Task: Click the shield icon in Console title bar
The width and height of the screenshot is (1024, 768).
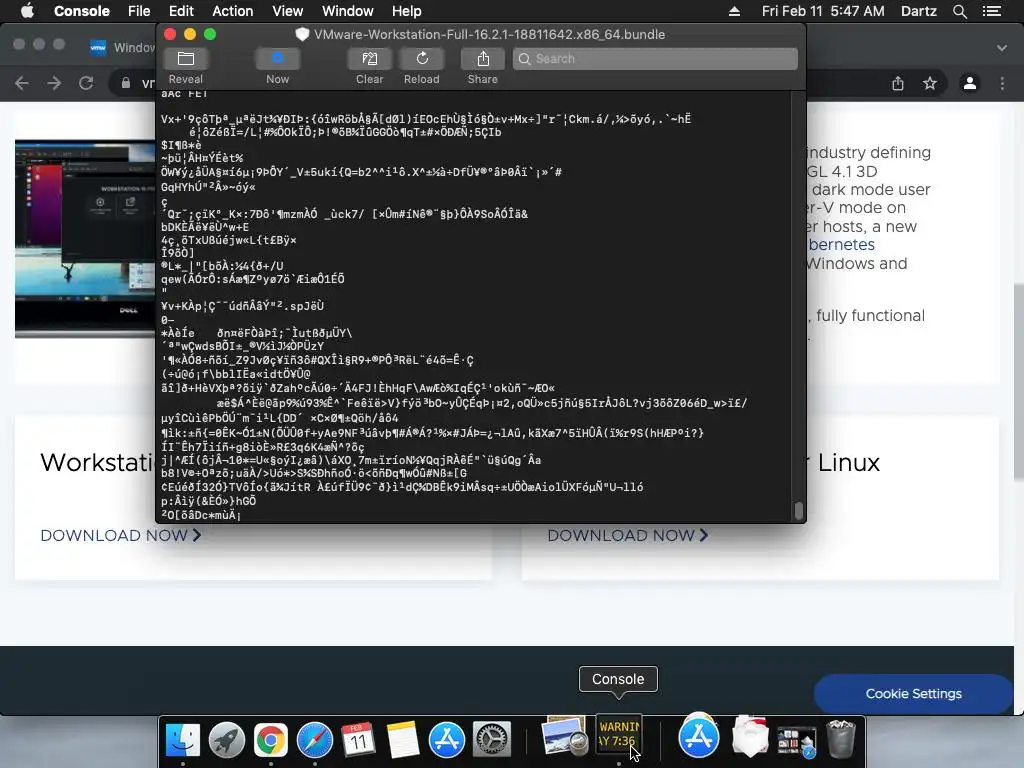Action: 302,35
